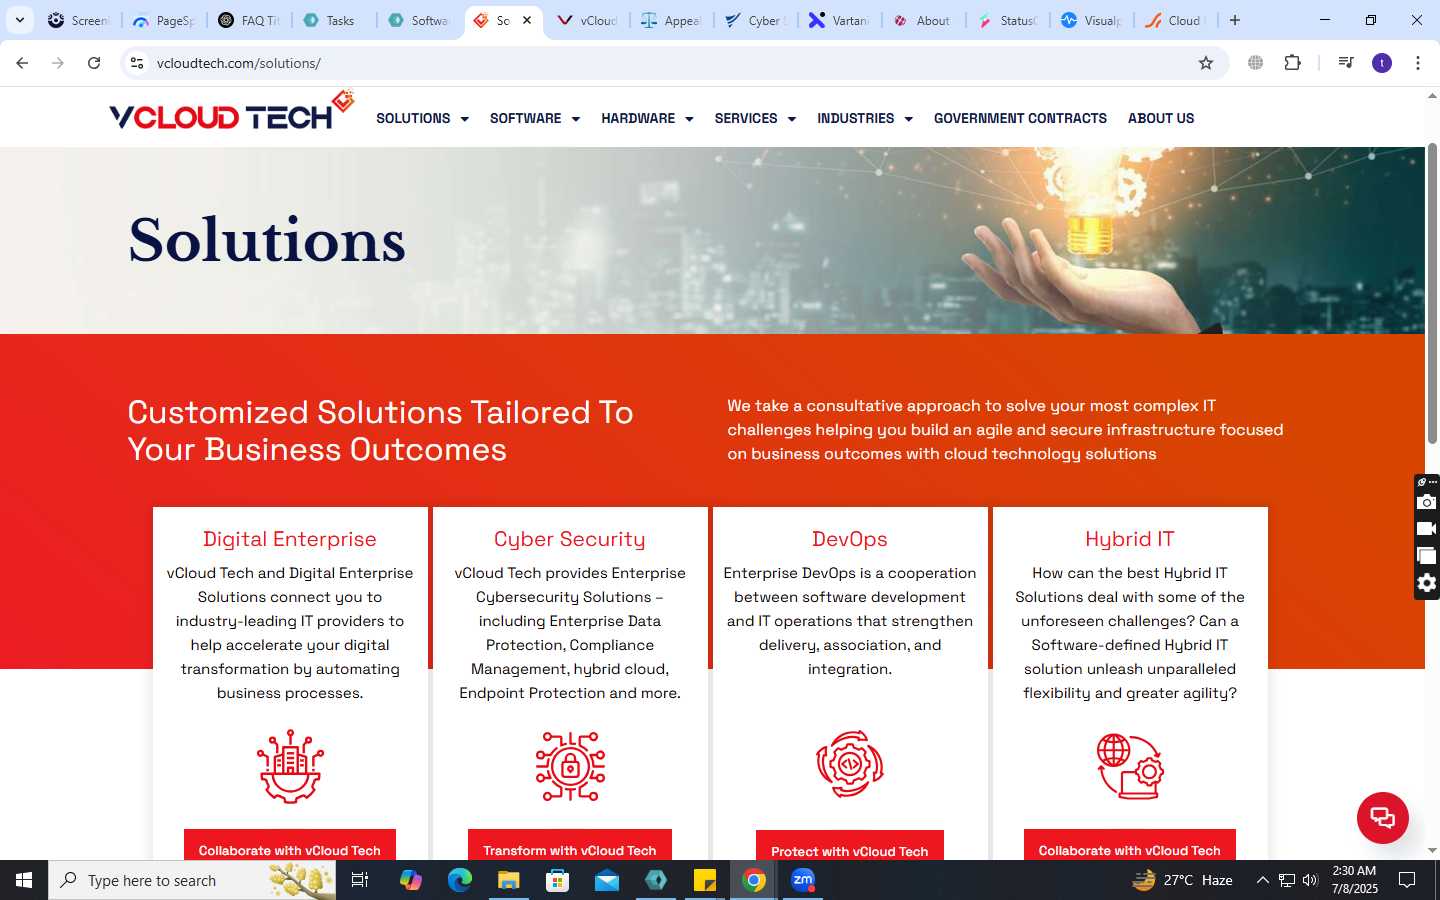Close the current Solutions tab
This screenshot has width=1440, height=900.
[527, 20]
